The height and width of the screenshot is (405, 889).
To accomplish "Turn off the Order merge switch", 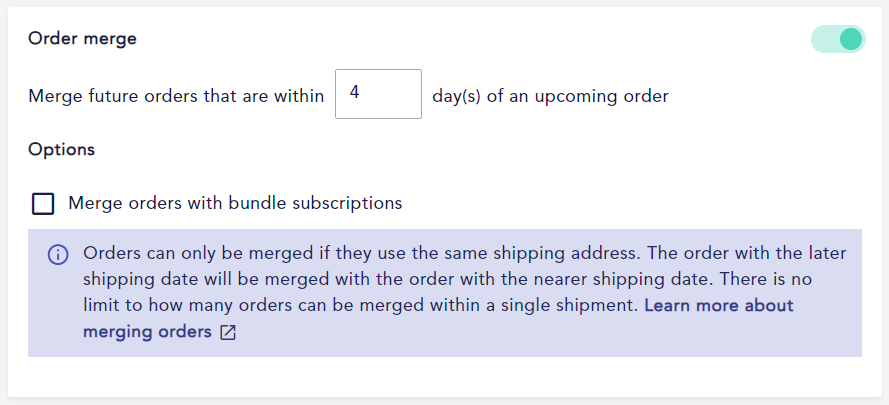I will click(838, 39).
